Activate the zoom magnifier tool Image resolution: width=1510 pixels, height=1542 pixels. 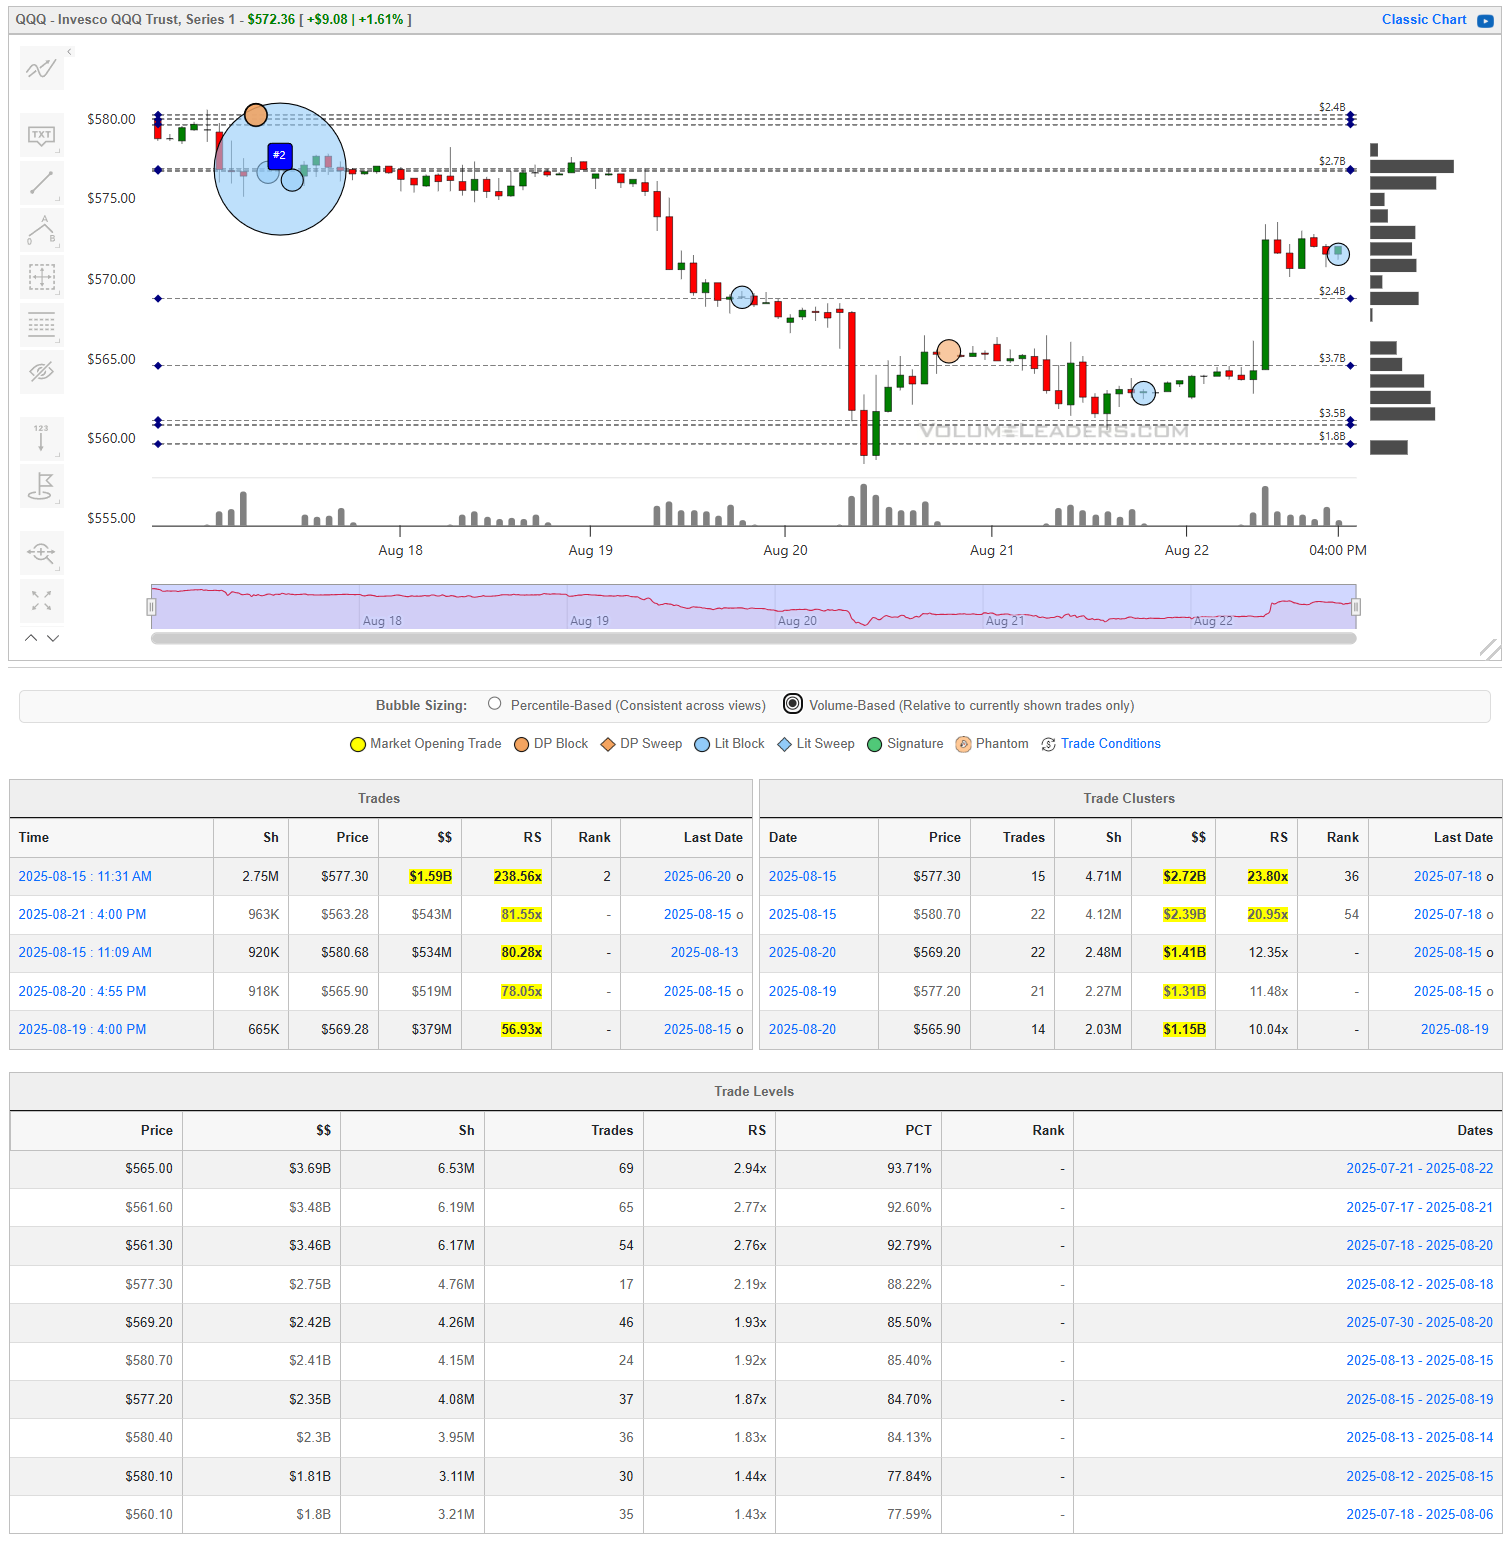42,553
